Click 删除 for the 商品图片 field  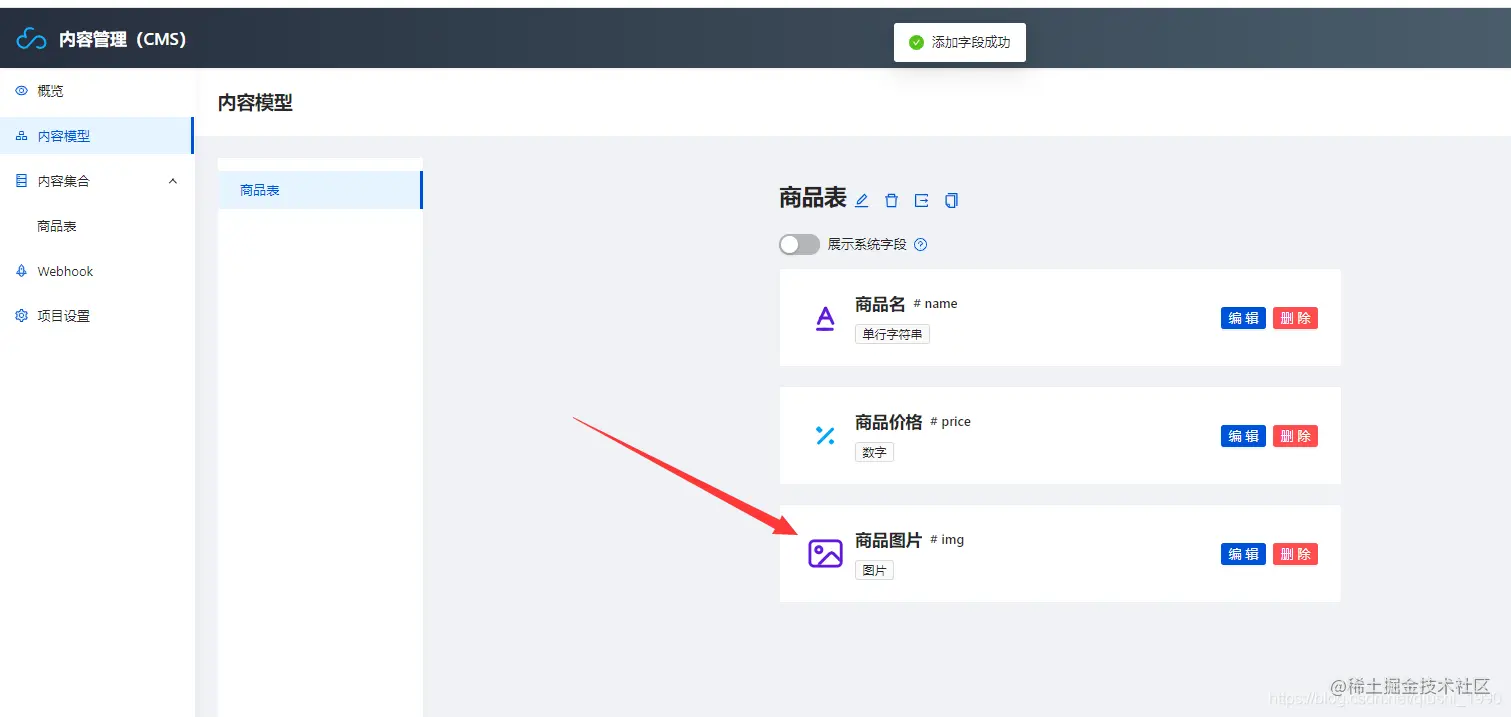click(x=1295, y=554)
